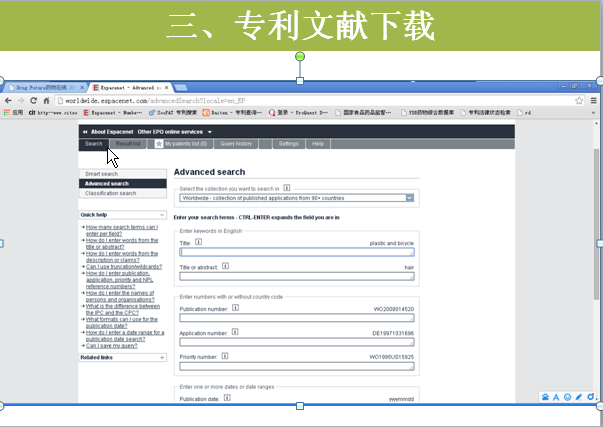Click the Application number input field

[x=297, y=342]
